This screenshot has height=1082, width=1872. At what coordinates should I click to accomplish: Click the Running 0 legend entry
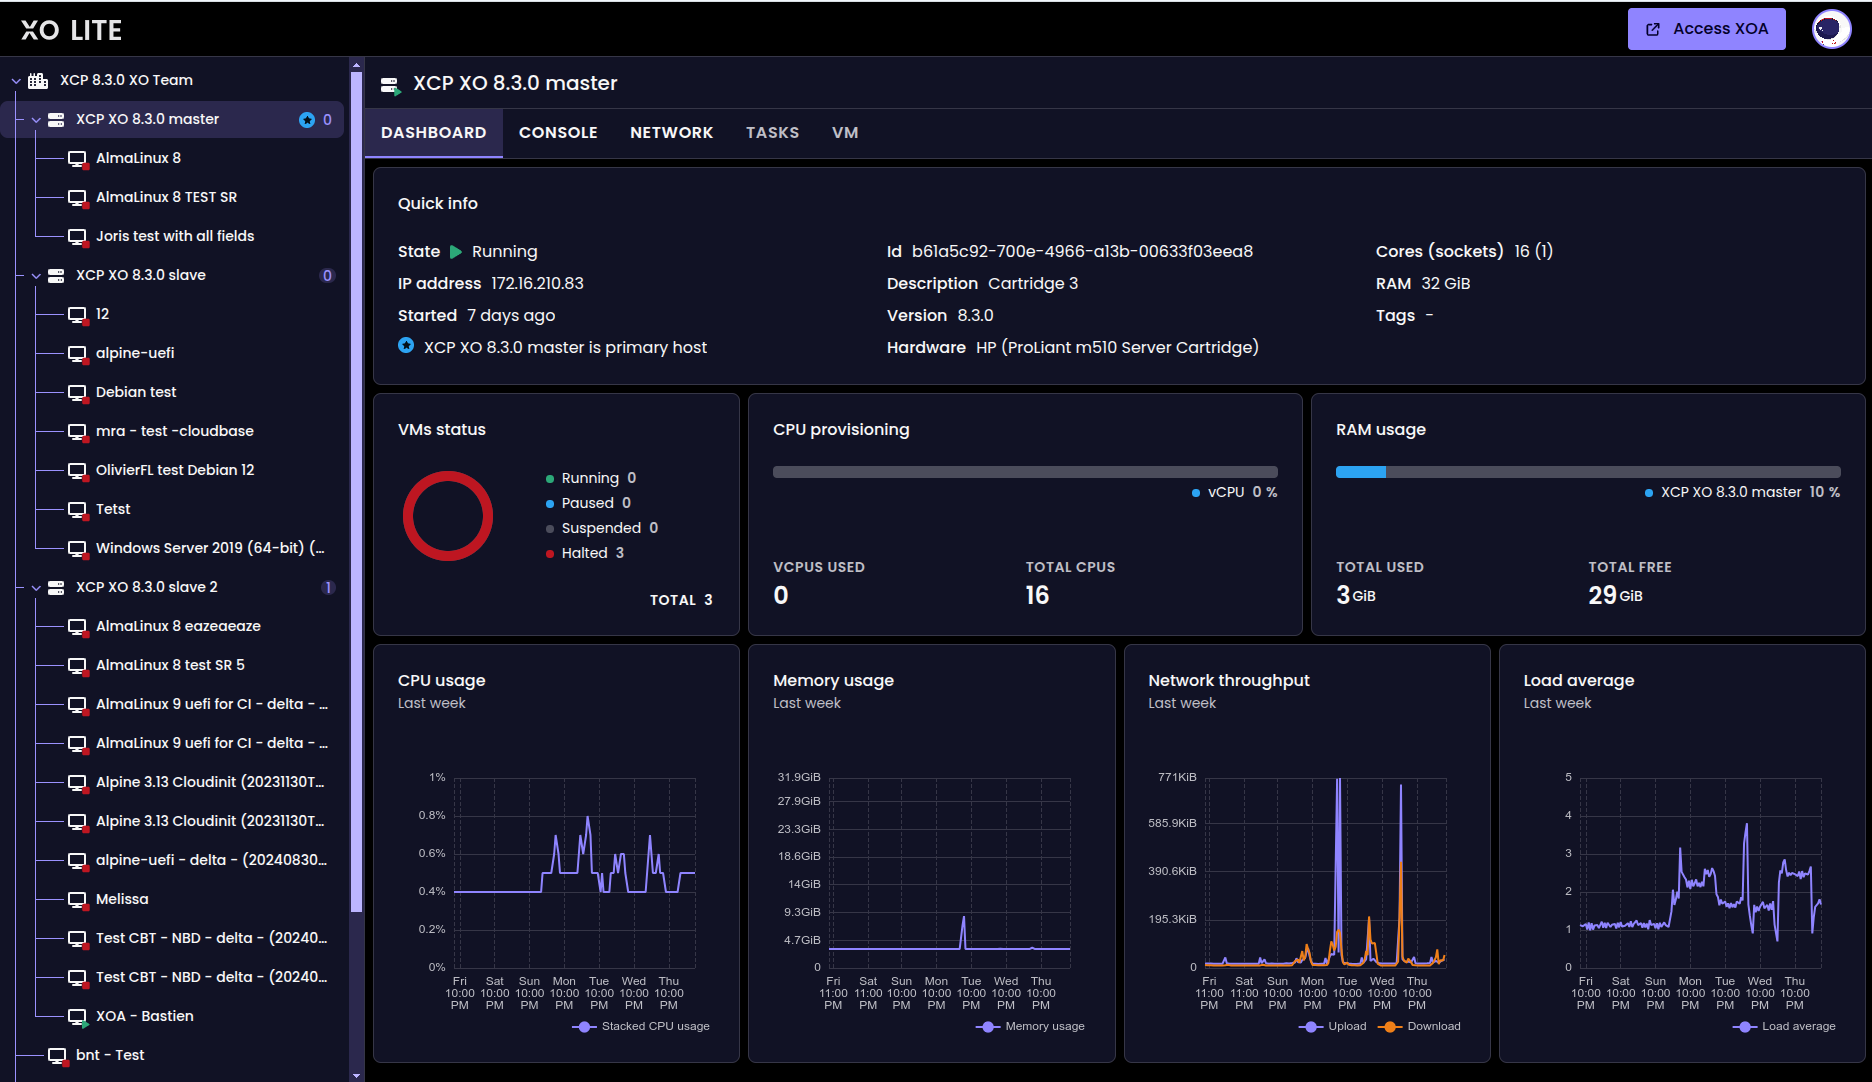[x=591, y=478]
